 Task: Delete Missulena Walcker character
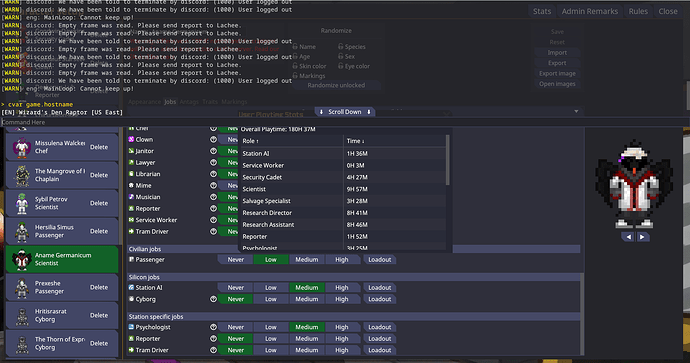[x=99, y=147]
